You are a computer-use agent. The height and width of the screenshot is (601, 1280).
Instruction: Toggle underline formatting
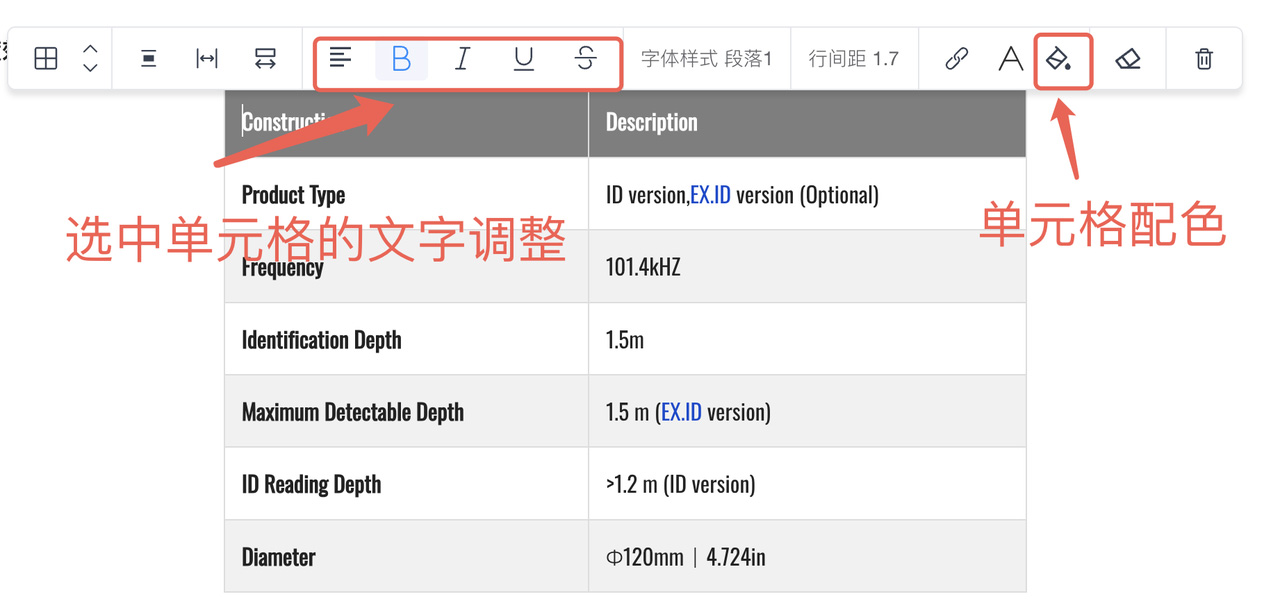point(523,59)
